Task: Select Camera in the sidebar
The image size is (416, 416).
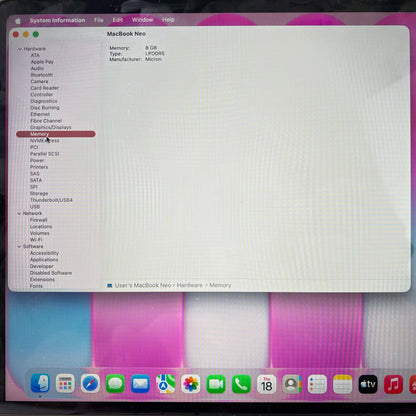Action: click(x=39, y=81)
